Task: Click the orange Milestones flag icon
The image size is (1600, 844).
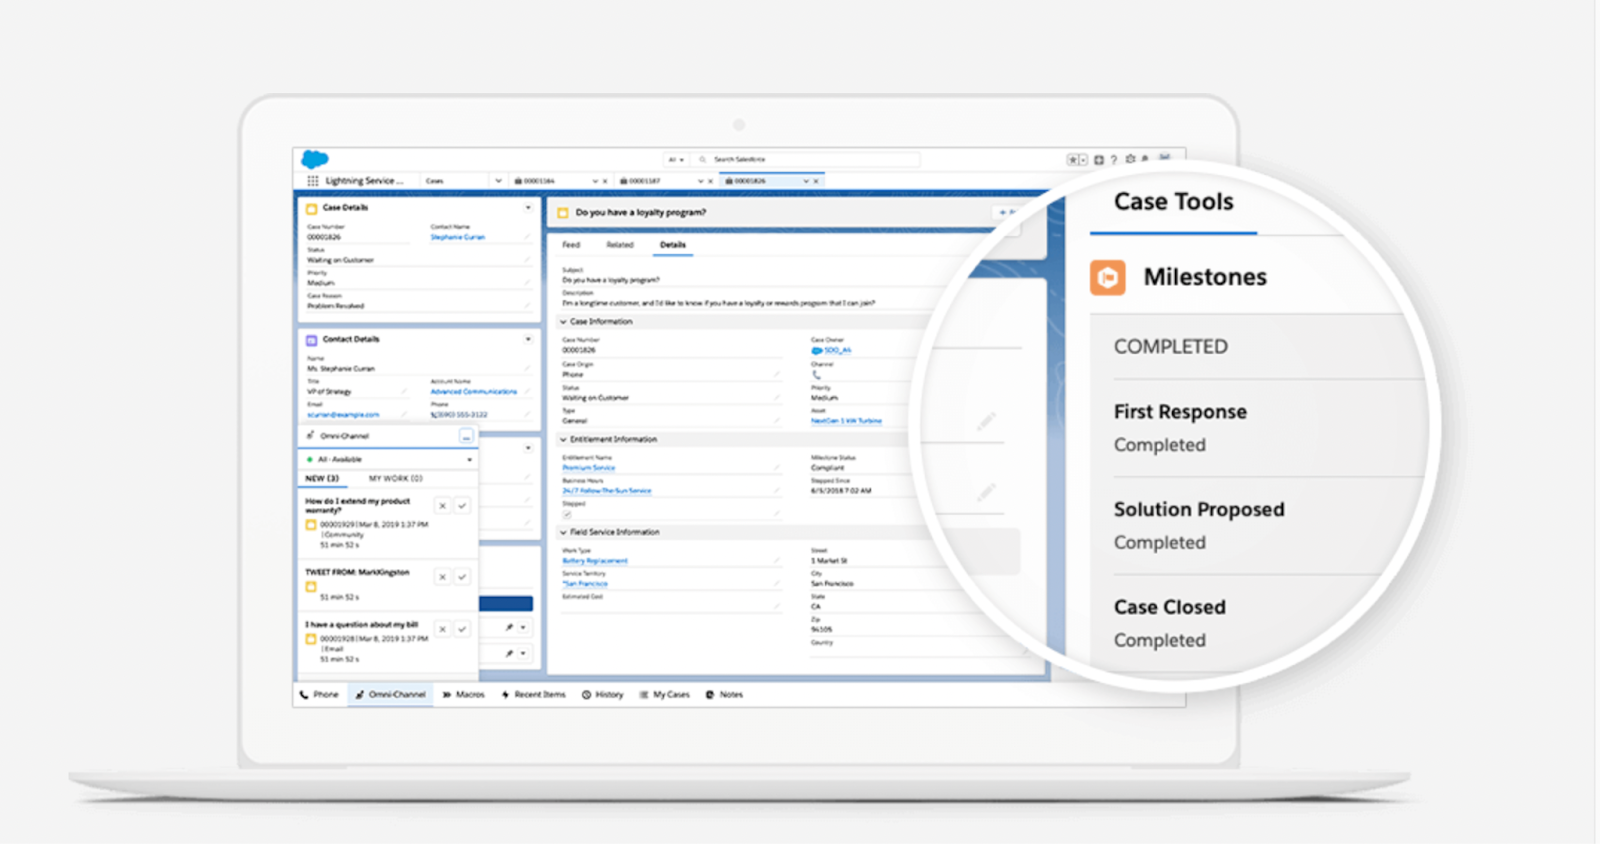Action: click(1107, 277)
